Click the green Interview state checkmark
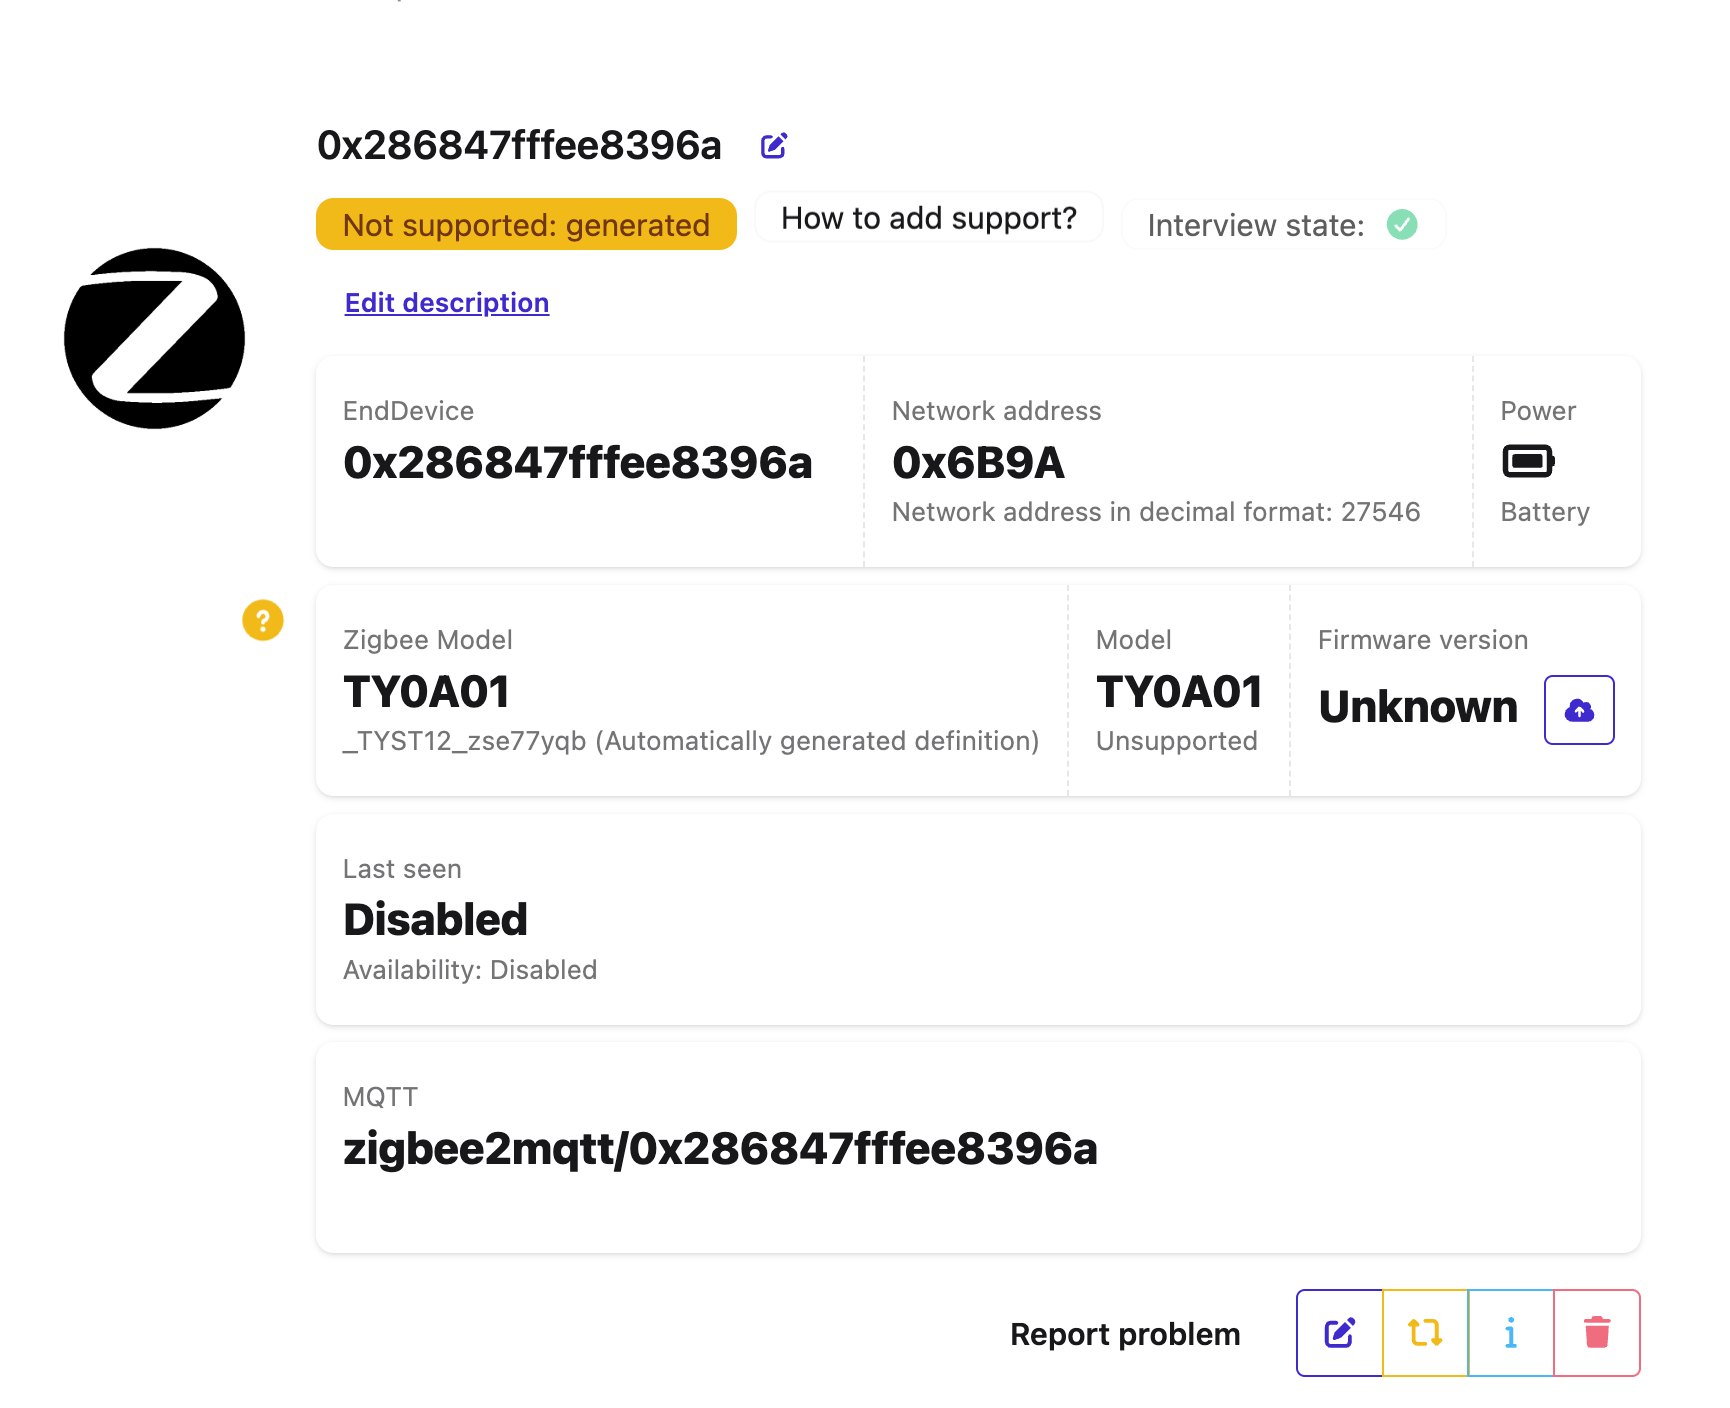 [x=1402, y=225]
